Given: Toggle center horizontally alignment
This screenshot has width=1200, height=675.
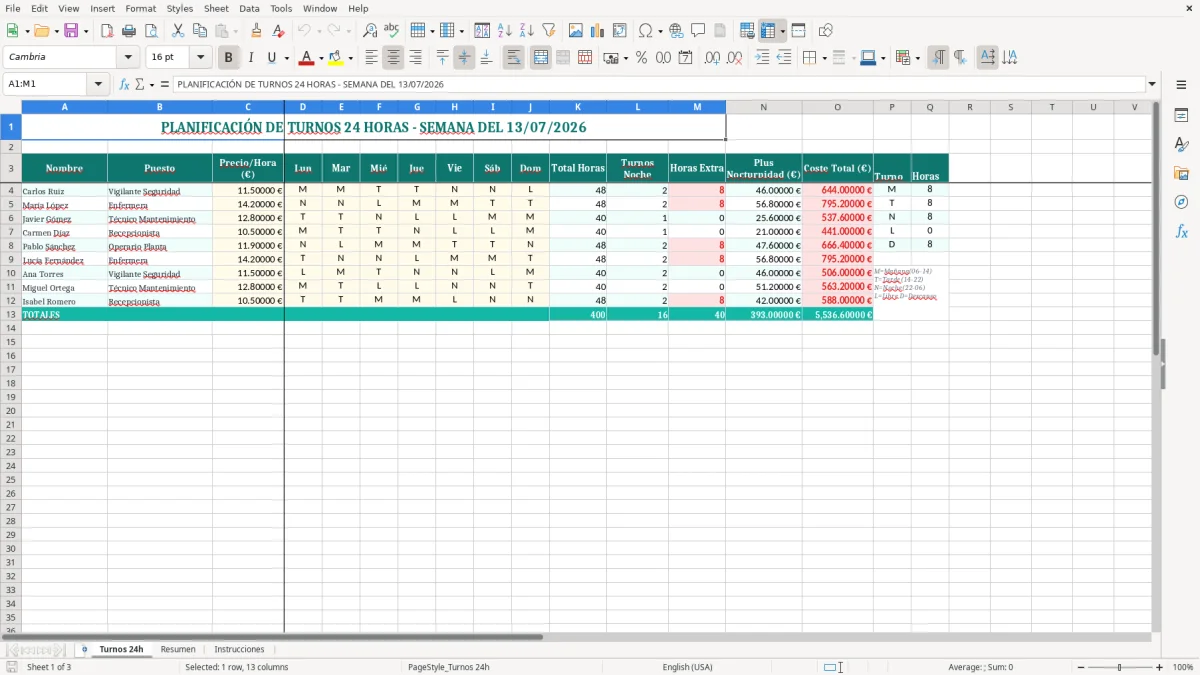Looking at the screenshot, I should click(393, 58).
